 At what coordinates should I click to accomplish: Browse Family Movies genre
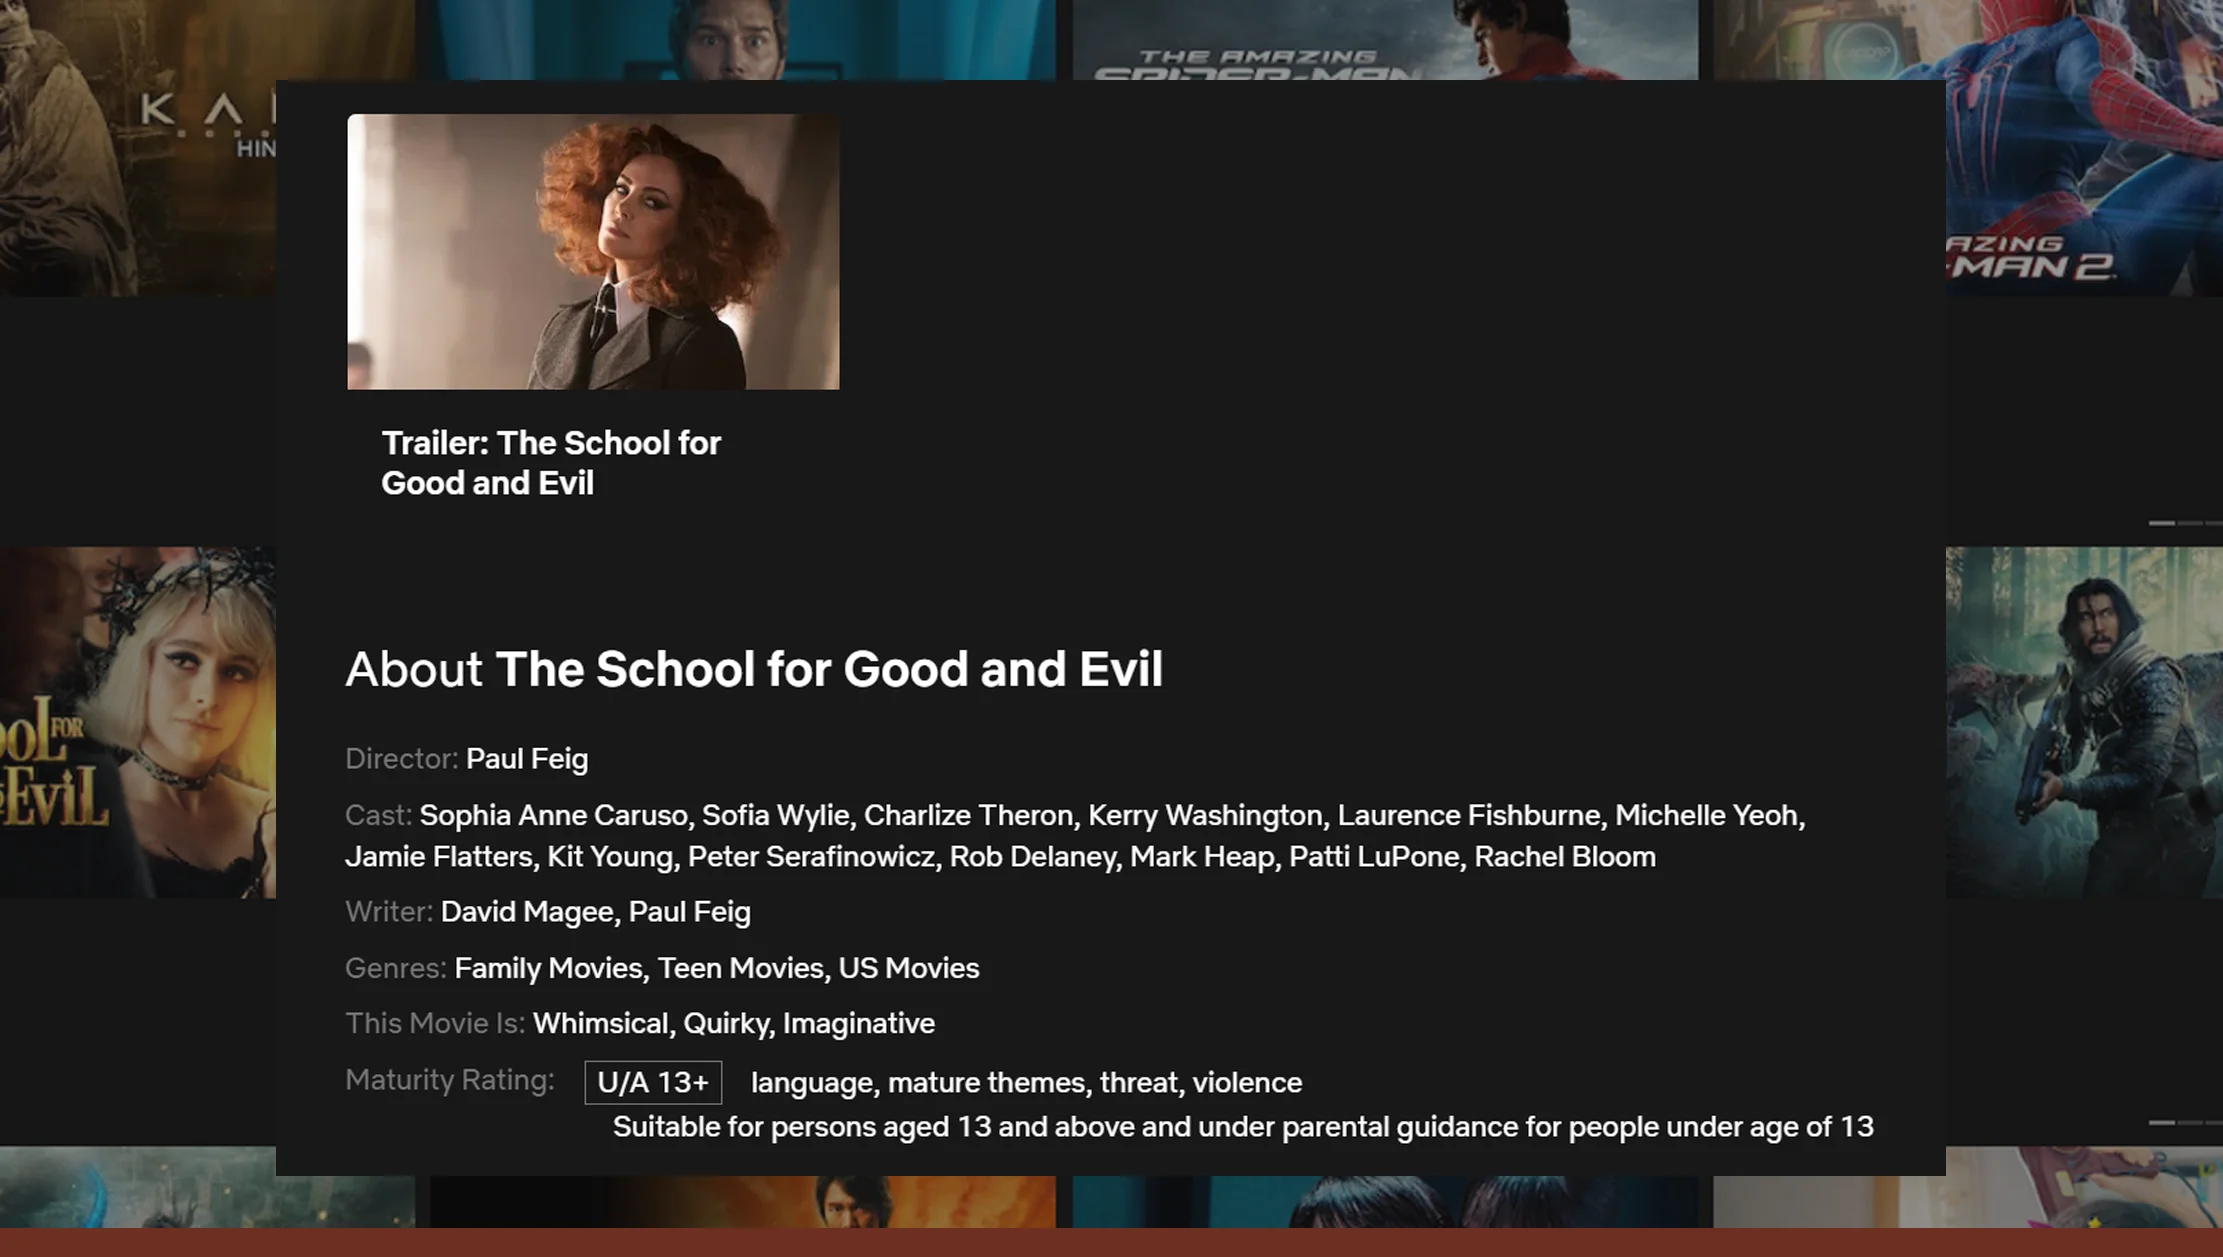548,968
